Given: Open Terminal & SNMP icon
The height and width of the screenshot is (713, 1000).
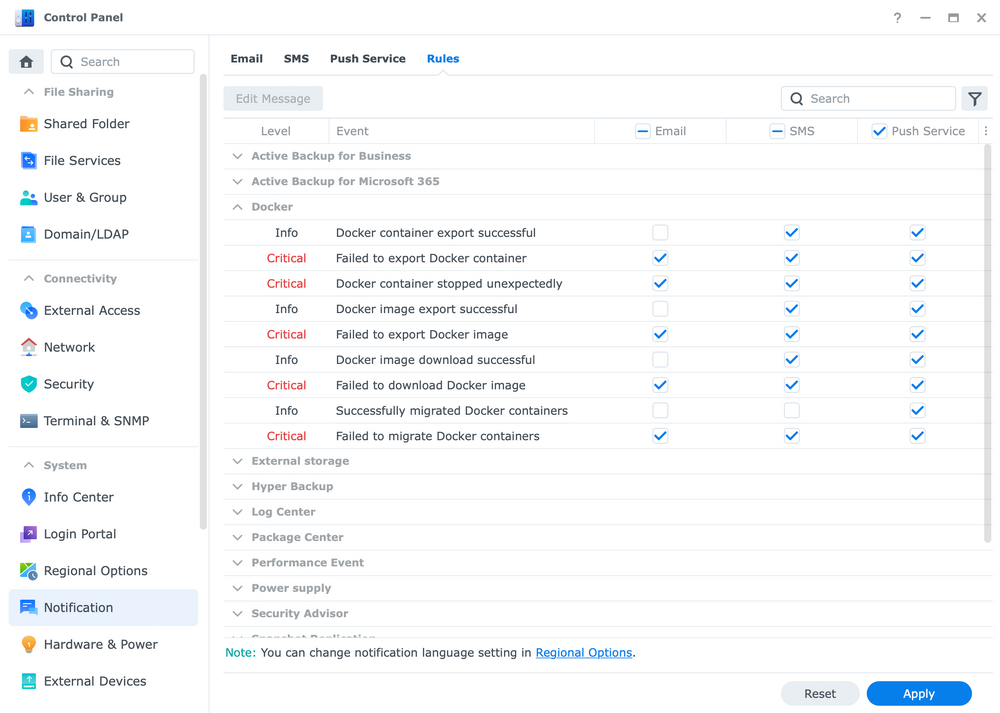Looking at the screenshot, I should pyautogui.click(x=28, y=421).
